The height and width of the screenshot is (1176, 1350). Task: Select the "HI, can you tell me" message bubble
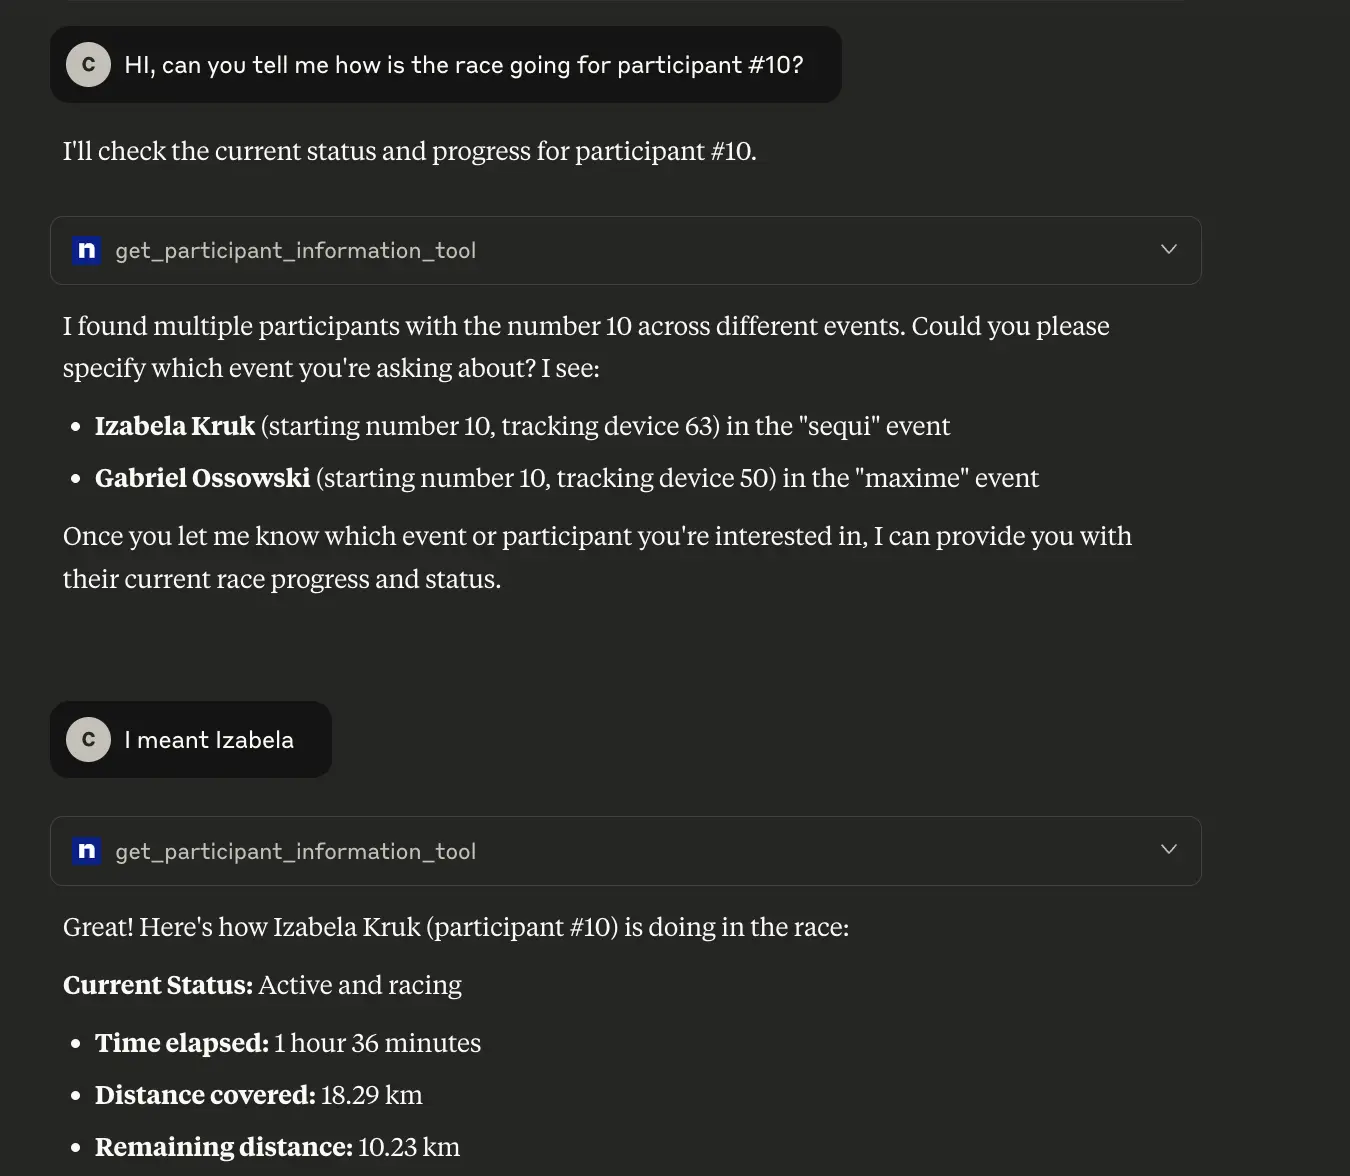point(463,65)
